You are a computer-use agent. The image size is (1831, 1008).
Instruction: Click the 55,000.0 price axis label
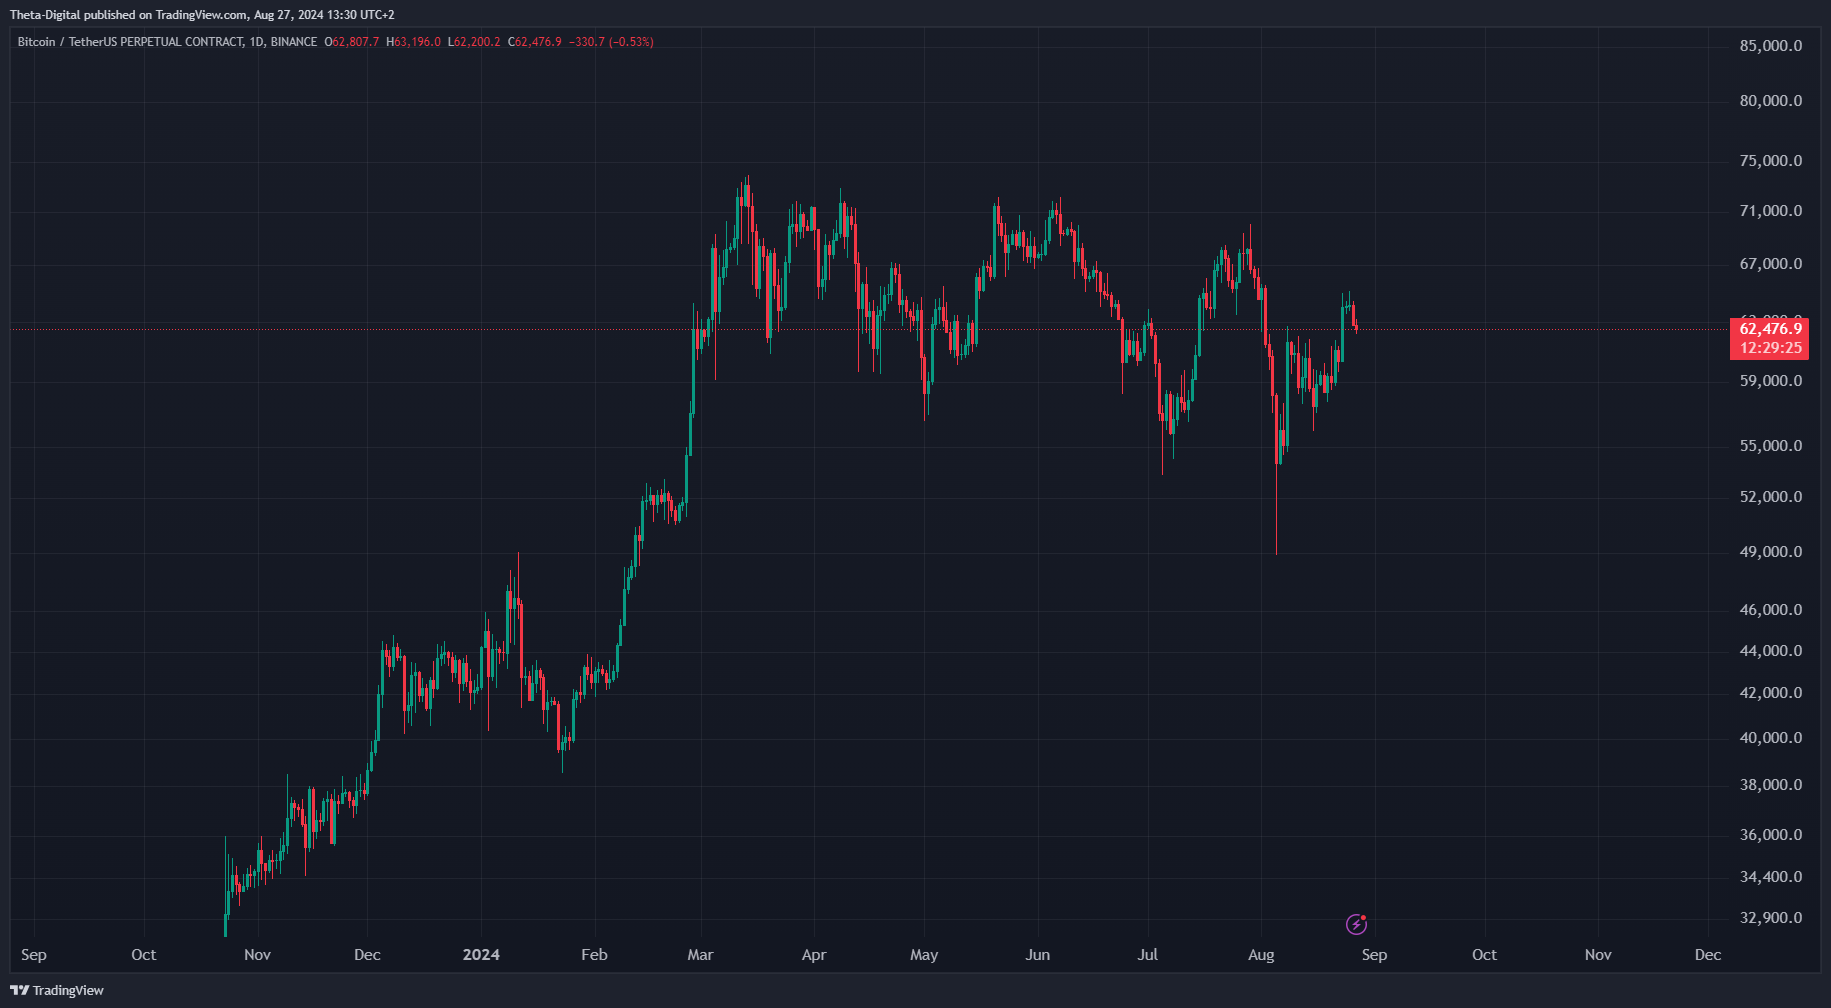point(1771,446)
